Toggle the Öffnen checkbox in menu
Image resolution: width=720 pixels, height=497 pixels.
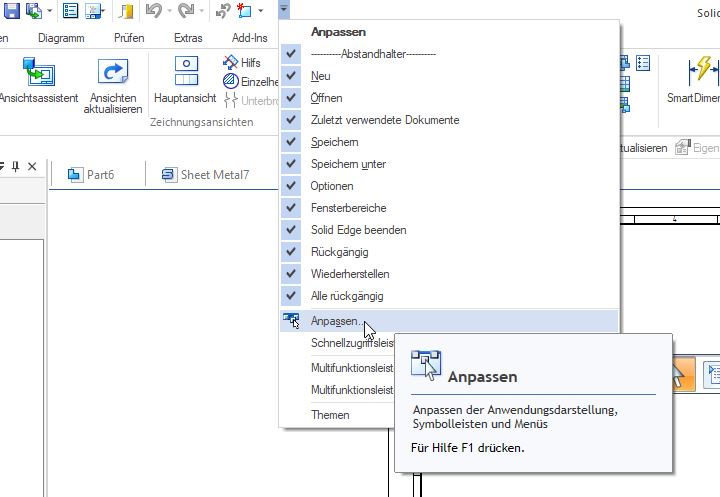(x=291, y=98)
